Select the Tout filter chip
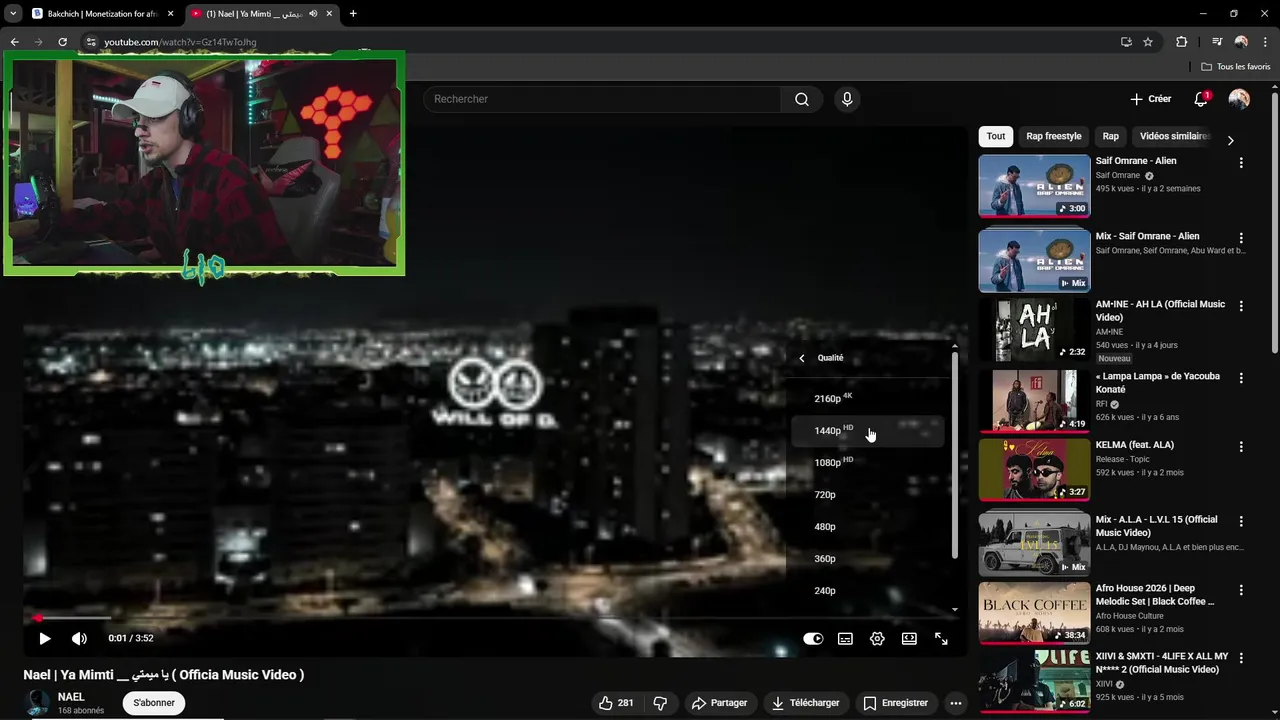The width and height of the screenshot is (1280, 720). pos(996,136)
